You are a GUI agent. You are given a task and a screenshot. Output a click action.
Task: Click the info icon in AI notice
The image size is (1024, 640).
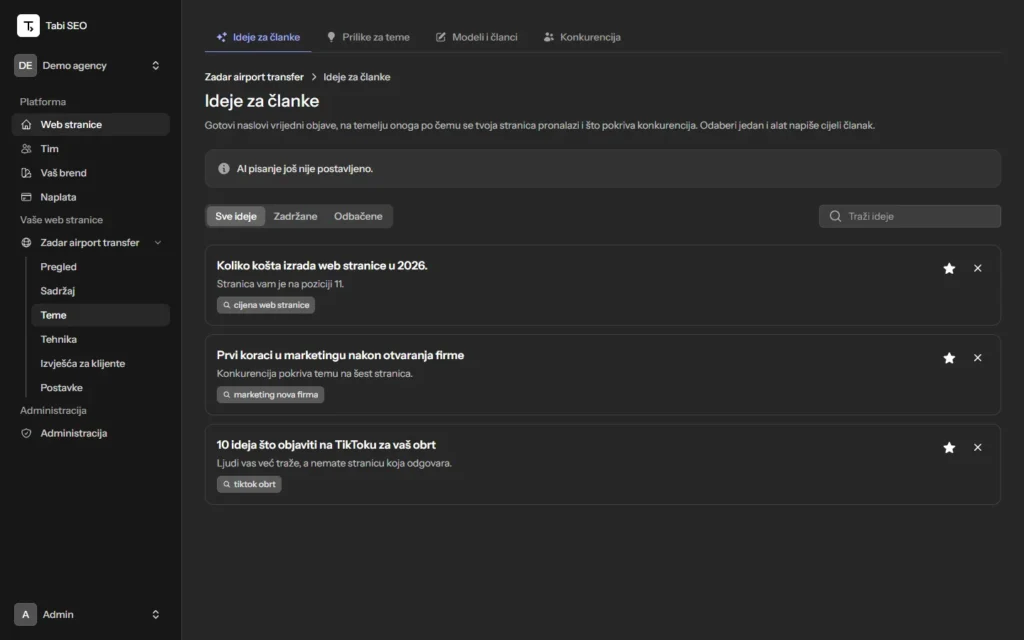[223, 168]
